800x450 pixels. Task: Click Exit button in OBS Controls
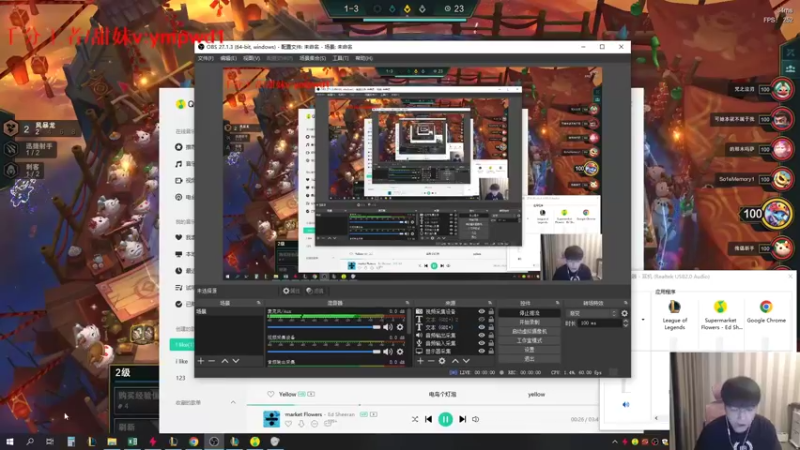[x=529, y=359]
